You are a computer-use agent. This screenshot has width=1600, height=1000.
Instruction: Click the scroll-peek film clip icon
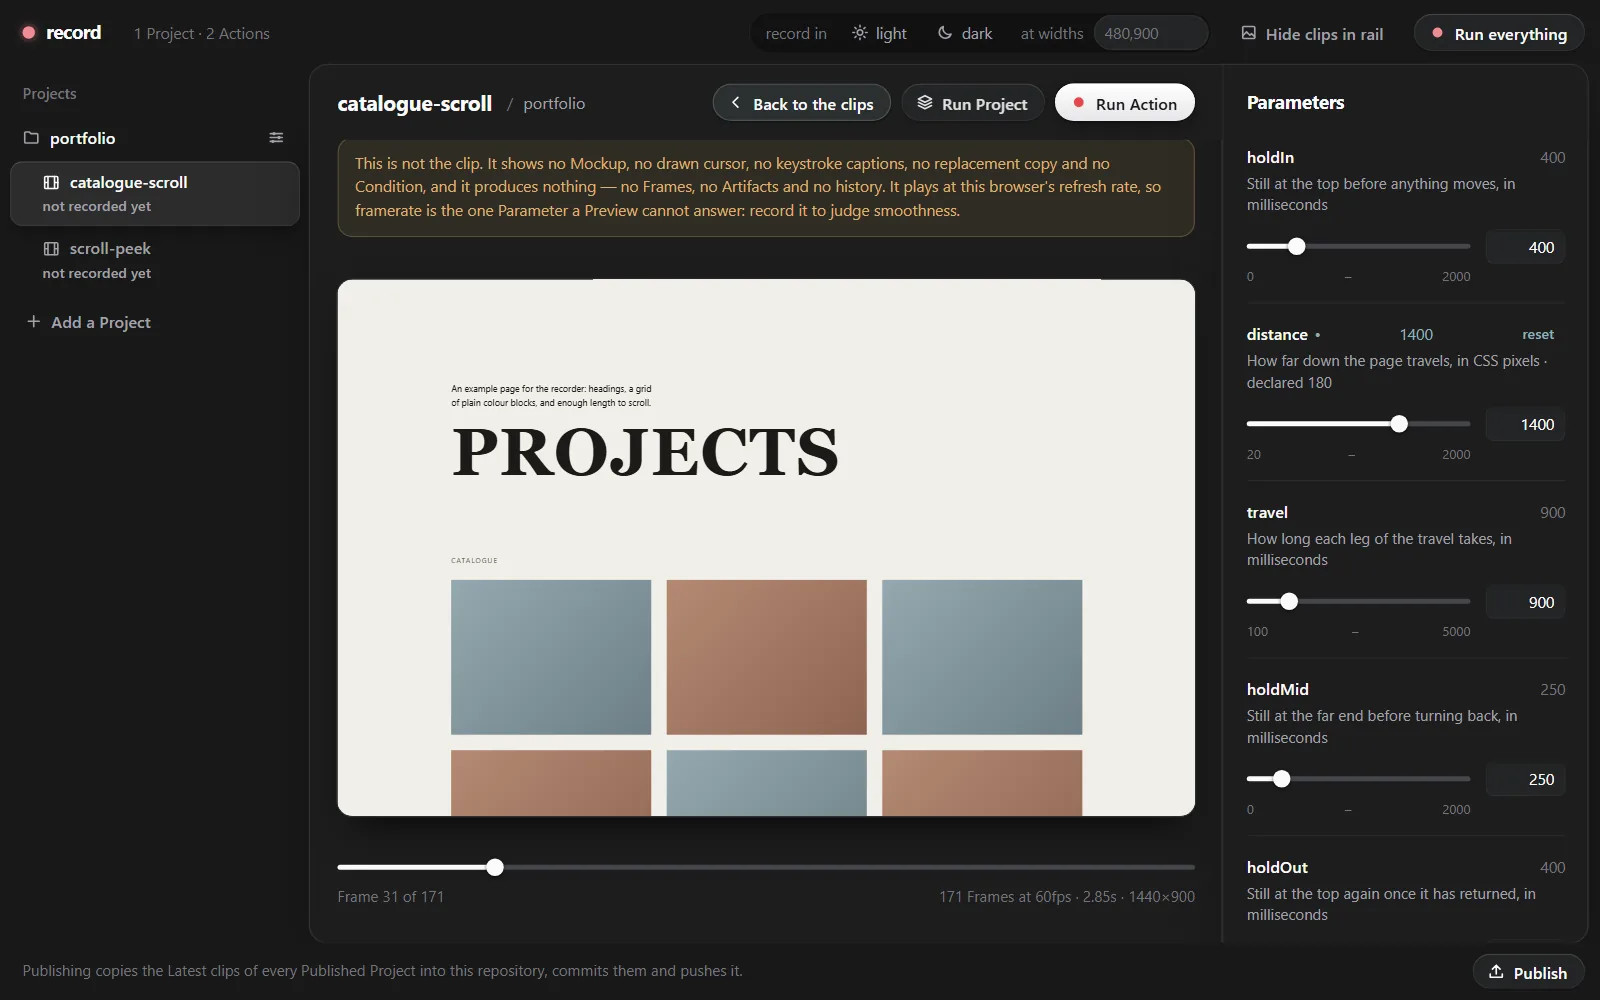pos(51,248)
